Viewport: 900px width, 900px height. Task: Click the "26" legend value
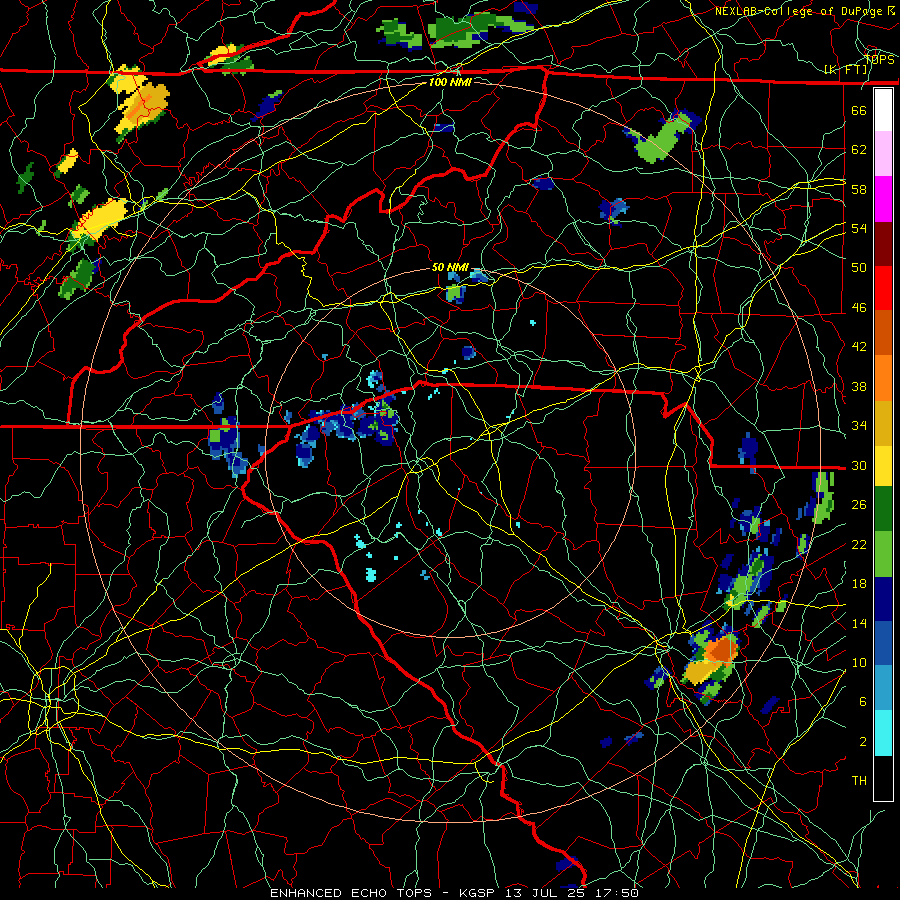[859, 505]
